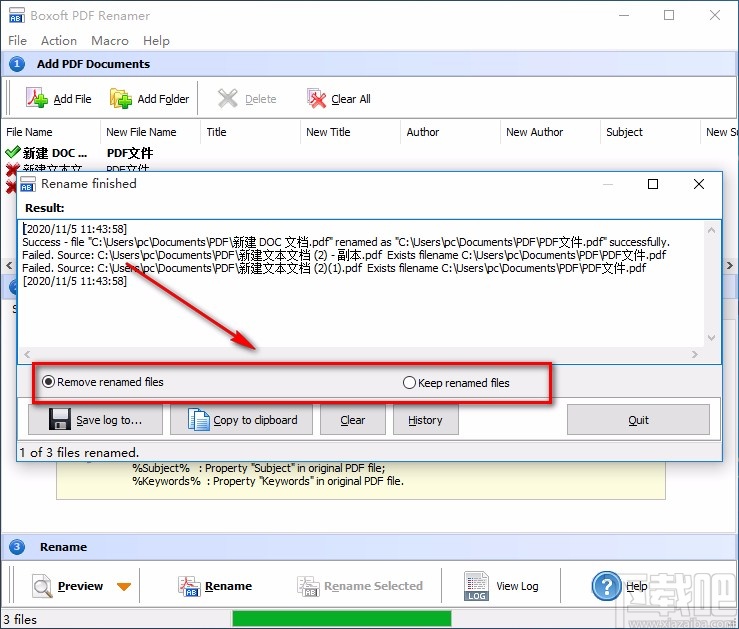Click the View Log label
The image size is (739, 629).
(517, 586)
